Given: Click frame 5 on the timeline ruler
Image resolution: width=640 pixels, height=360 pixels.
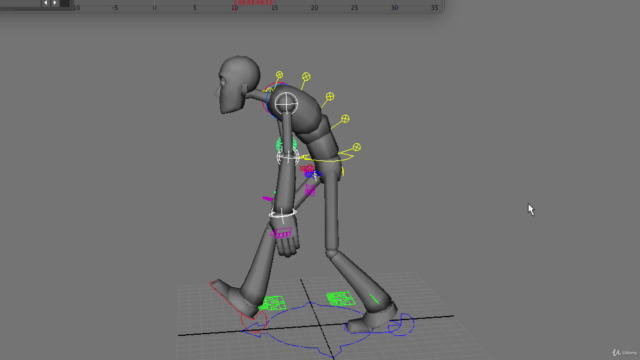Looking at the screenshot, I should pyautogui.click(x=195, y=8).
